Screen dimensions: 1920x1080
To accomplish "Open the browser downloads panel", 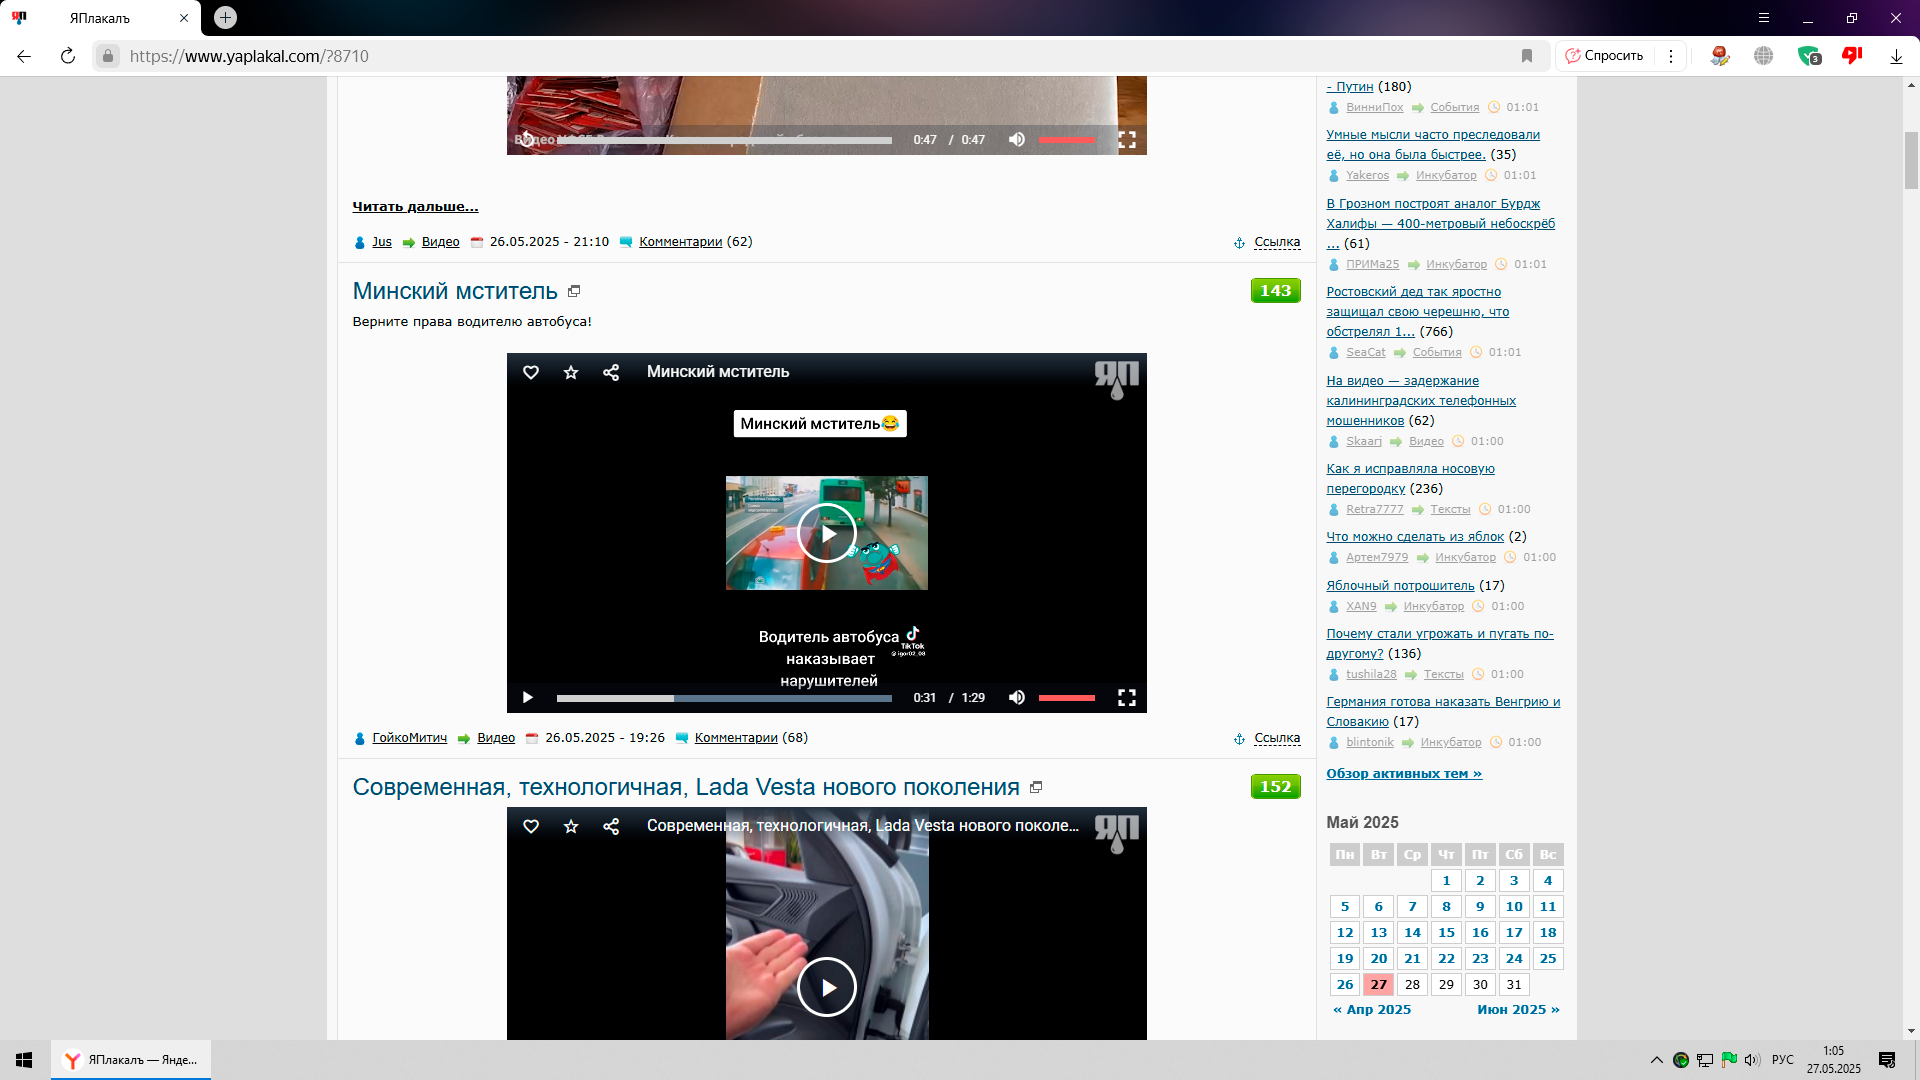I will tap(1896, 56).
